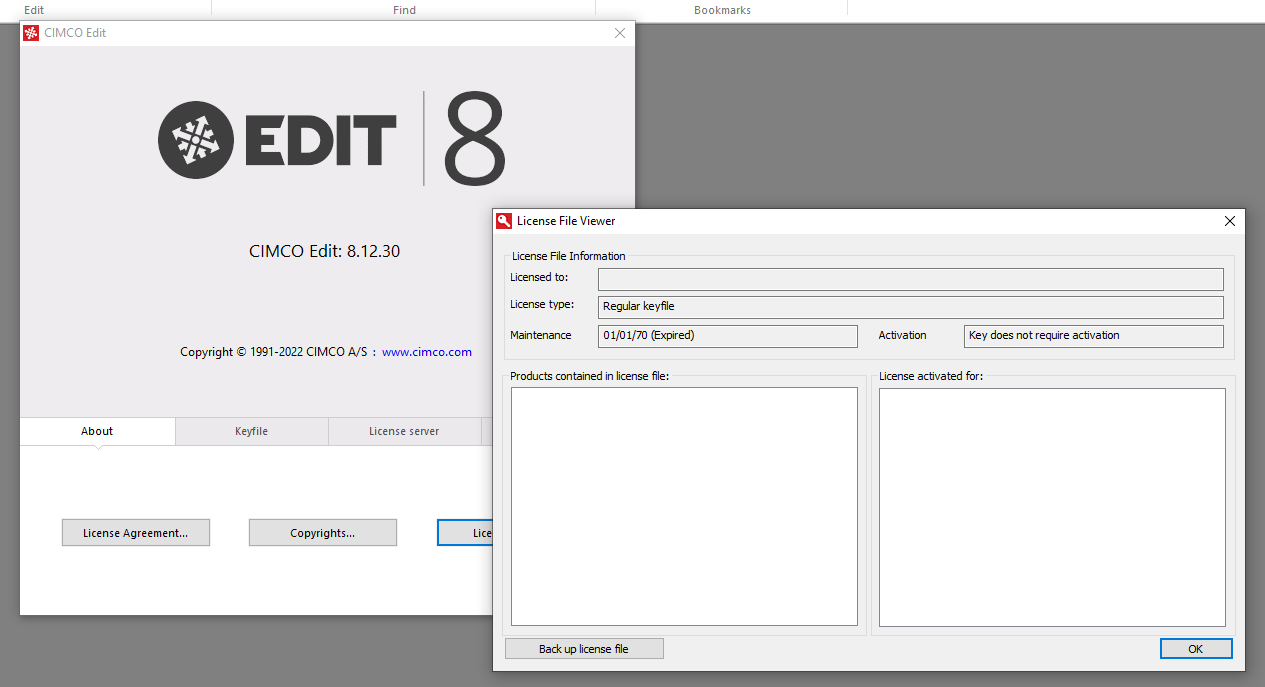Click the Find ribbon group label
Image resolution: width=1265 pixels, height=687 pixels.
(404, 10)
